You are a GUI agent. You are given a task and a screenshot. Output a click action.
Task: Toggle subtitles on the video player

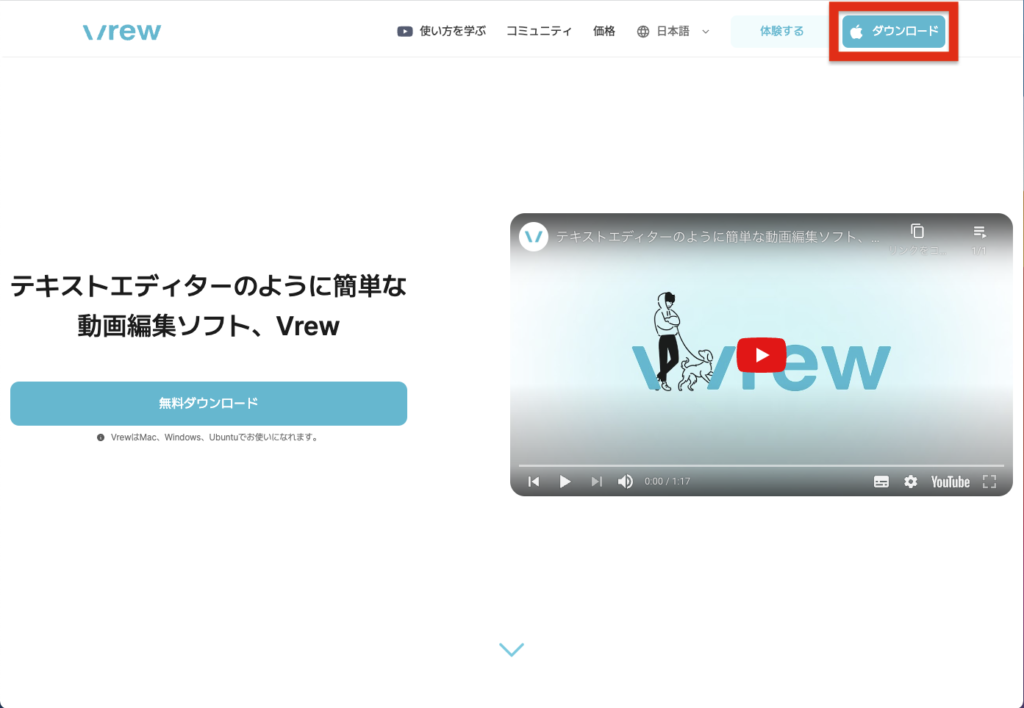coord(881,482)
